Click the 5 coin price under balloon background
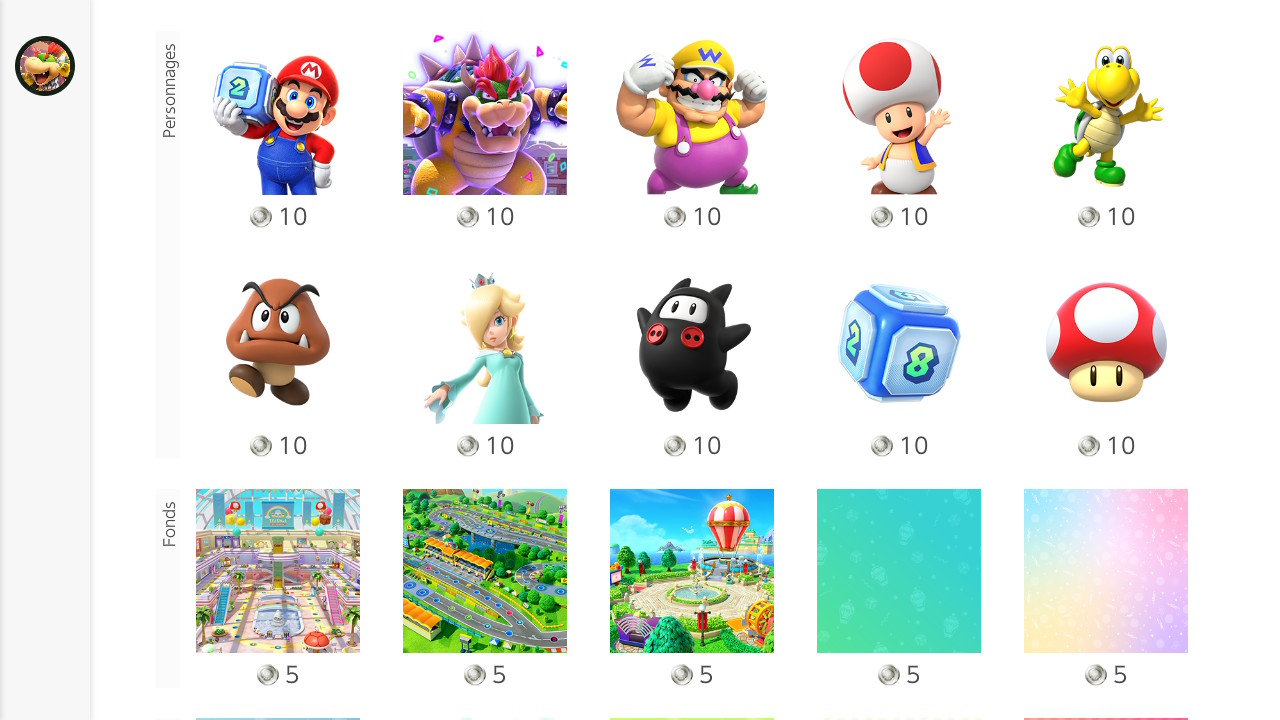Image resolution: width=1280 pixels, height=720 pixels. 692,675
